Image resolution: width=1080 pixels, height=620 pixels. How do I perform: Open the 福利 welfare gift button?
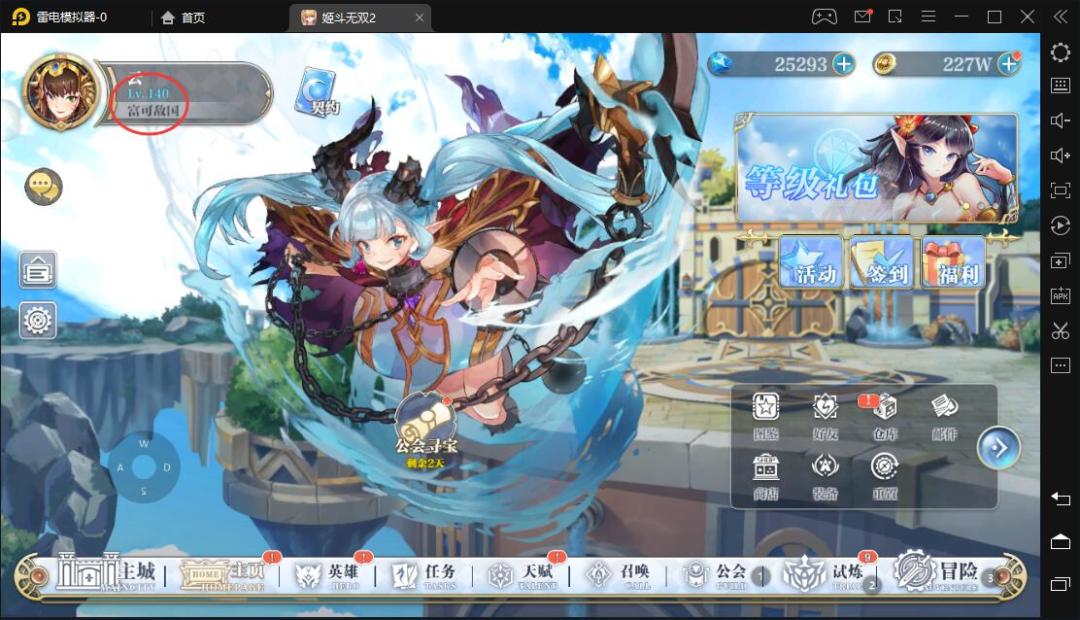click(x=954, y=262)
